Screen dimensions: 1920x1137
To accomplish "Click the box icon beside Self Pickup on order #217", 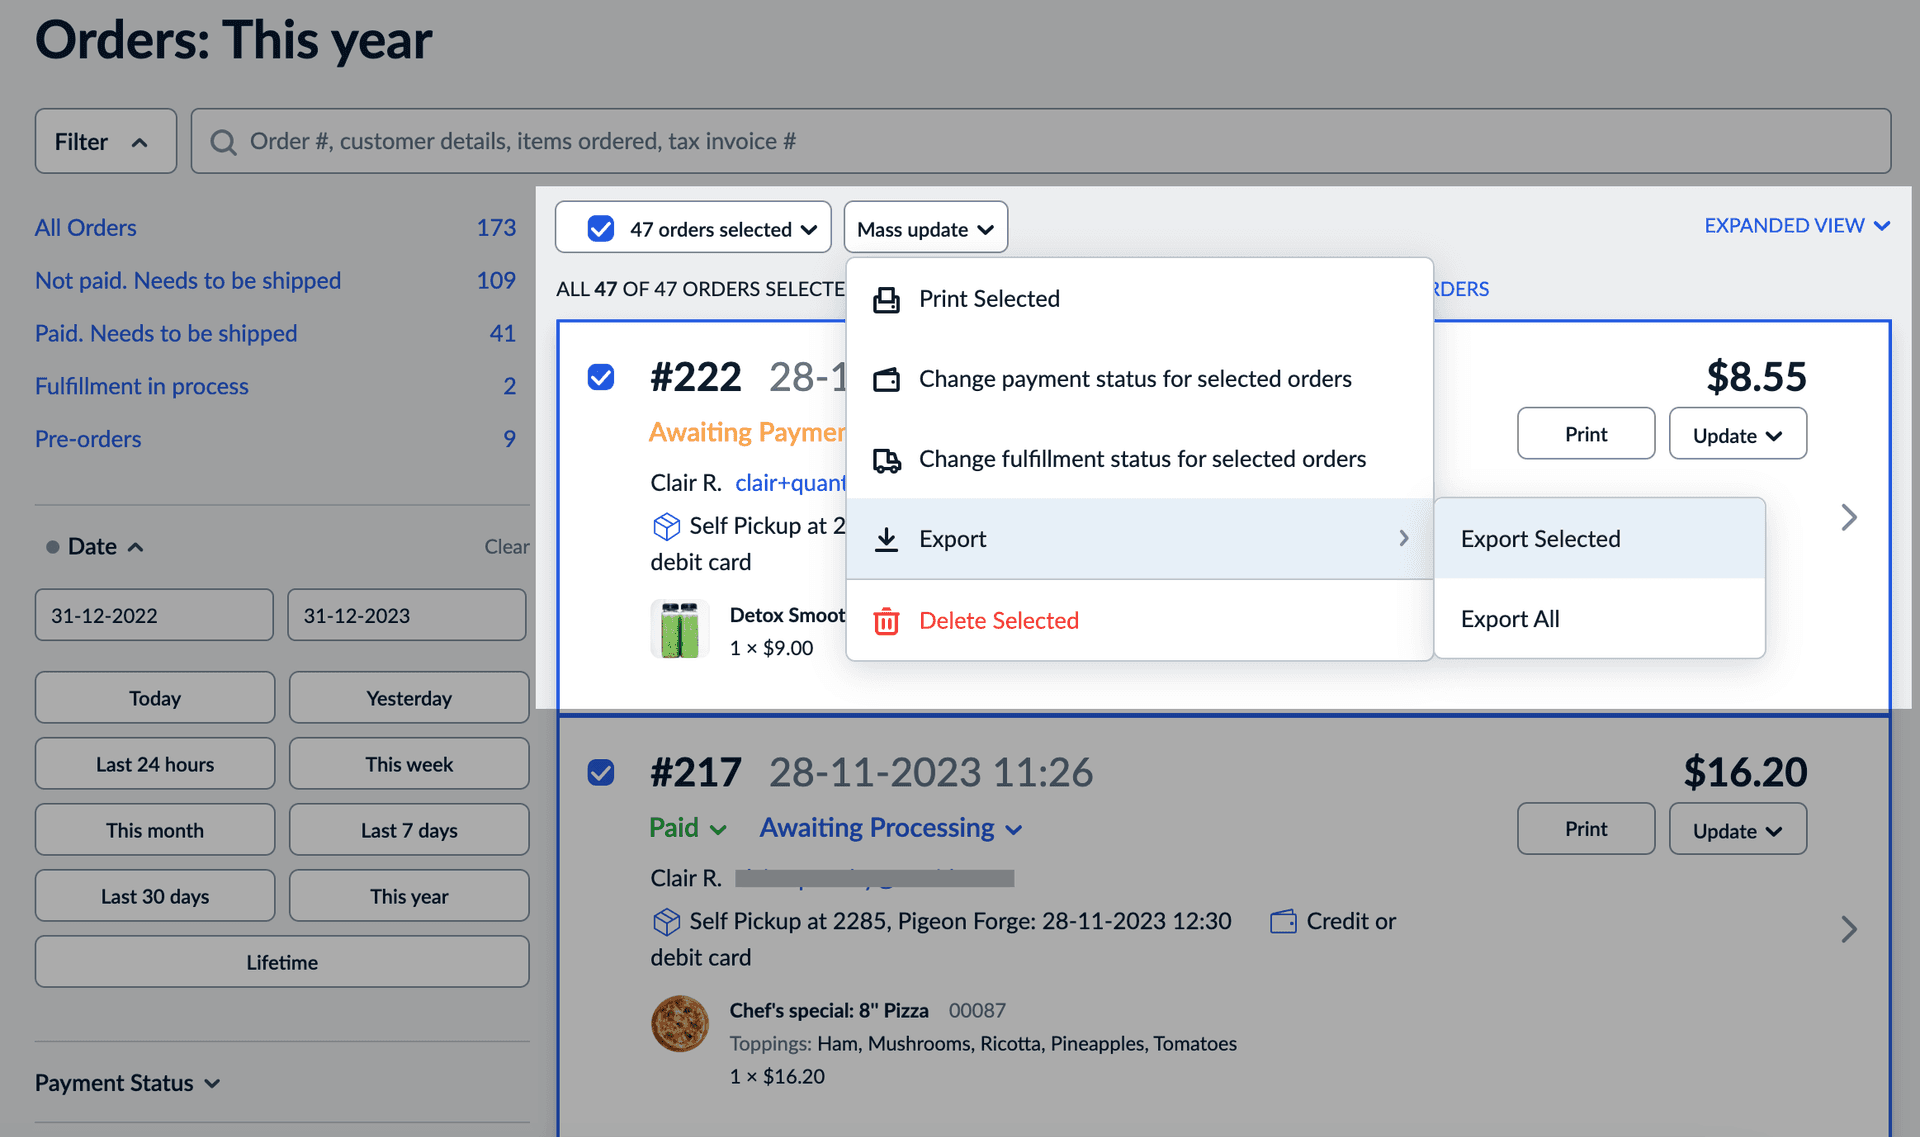I will pyautogui.click(x=666, y=921).
